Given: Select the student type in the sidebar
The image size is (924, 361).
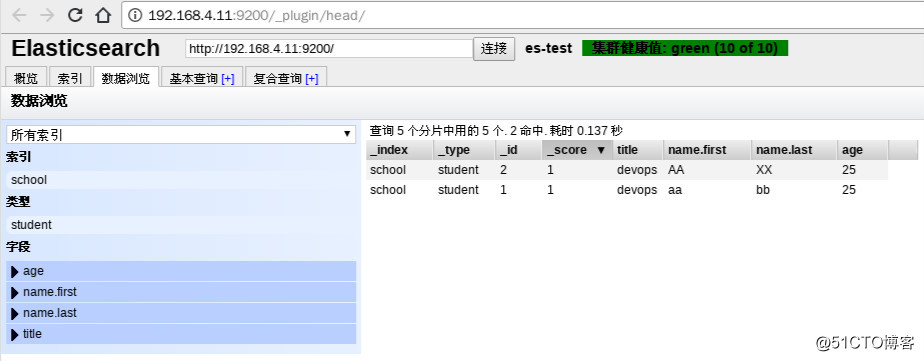Looking at the screenshot, I should coord(181,224).
